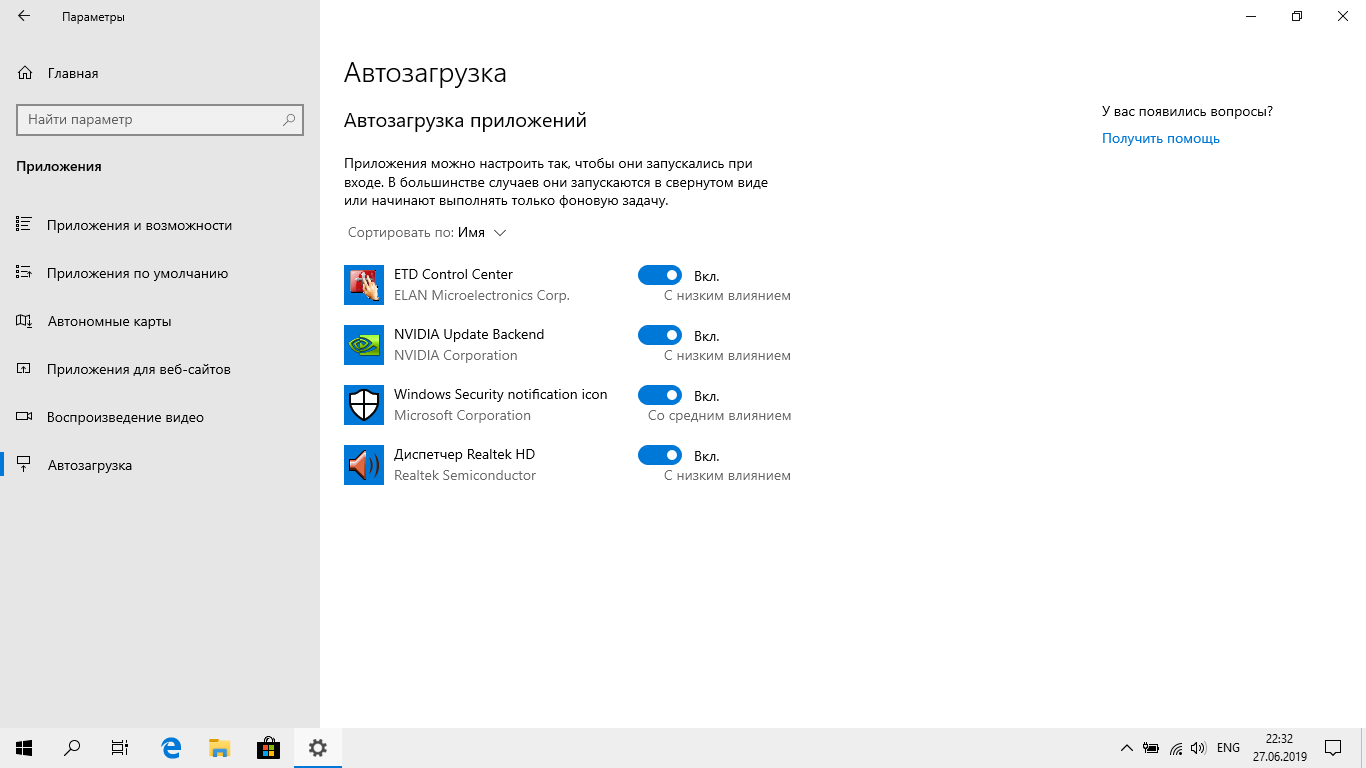Click the NVIDIA Update Backend icon

[364, 345]
